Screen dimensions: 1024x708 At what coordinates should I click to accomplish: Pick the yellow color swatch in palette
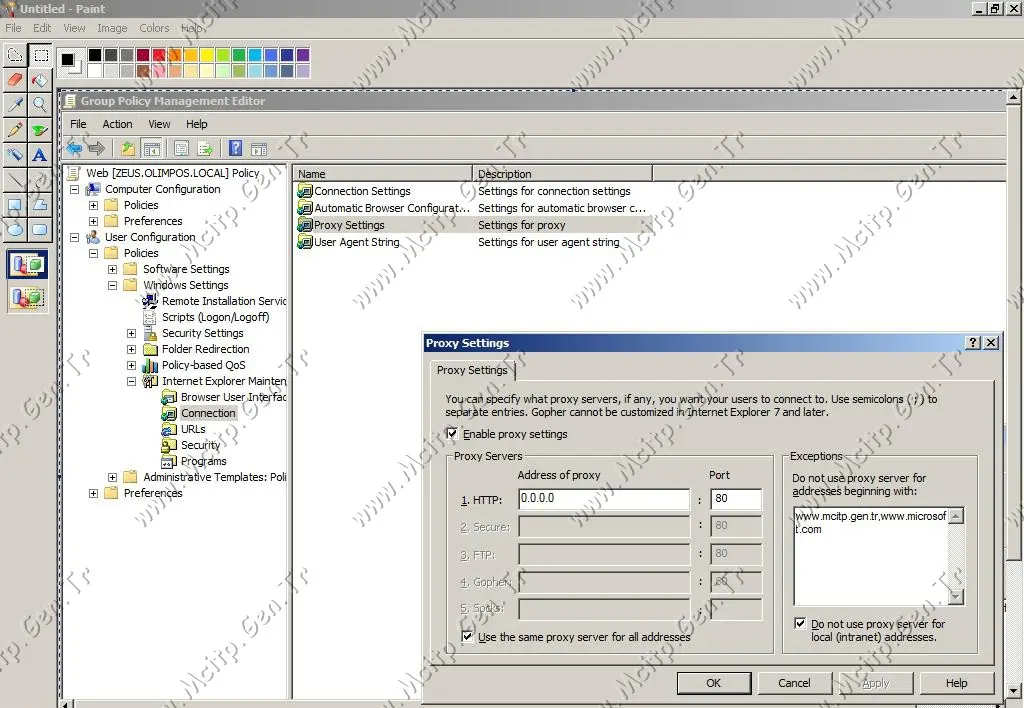(206, 55)
